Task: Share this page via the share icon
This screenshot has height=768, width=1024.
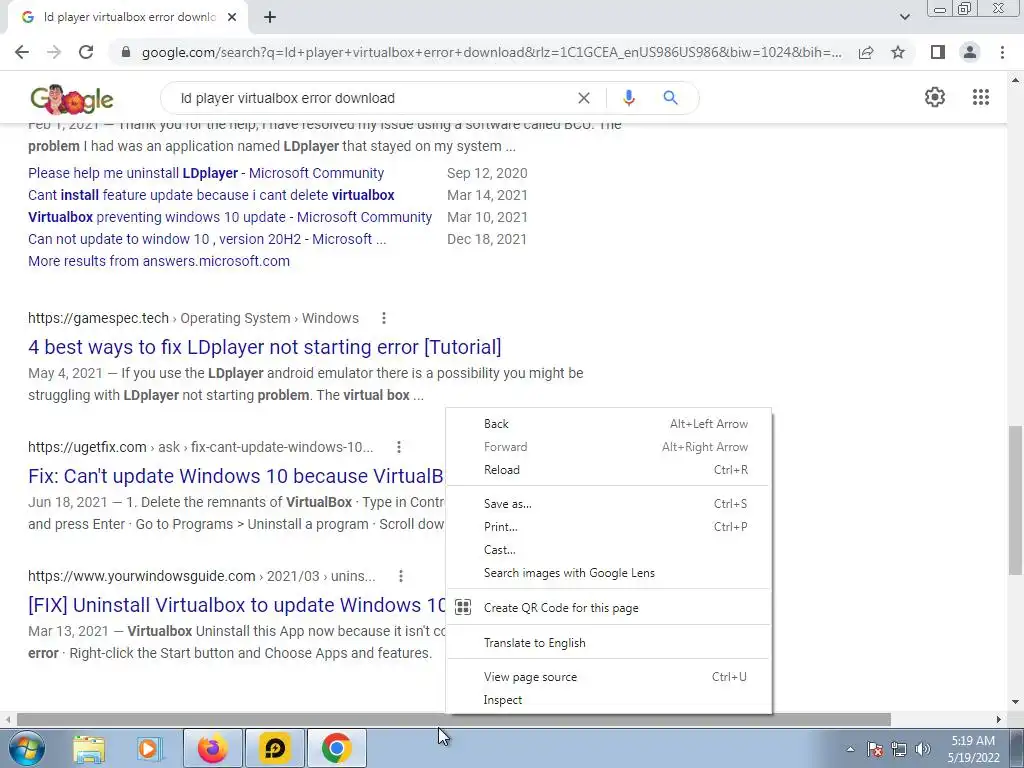Action: 866,52
